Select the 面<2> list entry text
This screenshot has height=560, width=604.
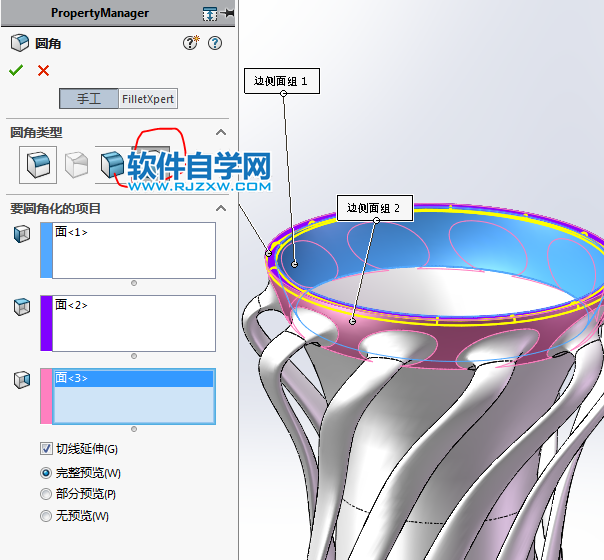[x=71, y=305]
